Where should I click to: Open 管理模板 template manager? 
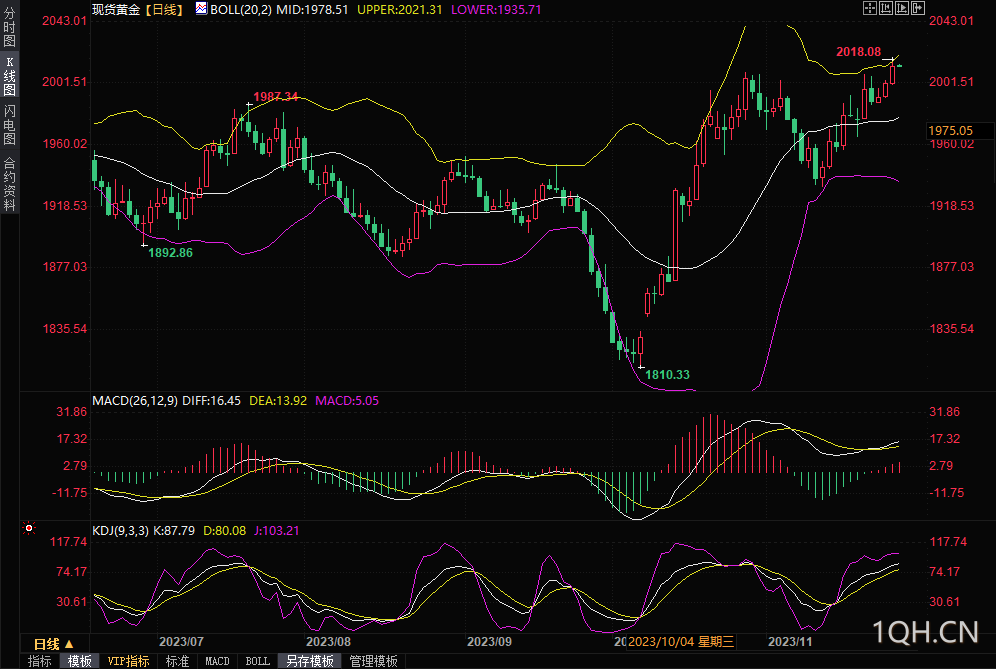tap(372, 661)
